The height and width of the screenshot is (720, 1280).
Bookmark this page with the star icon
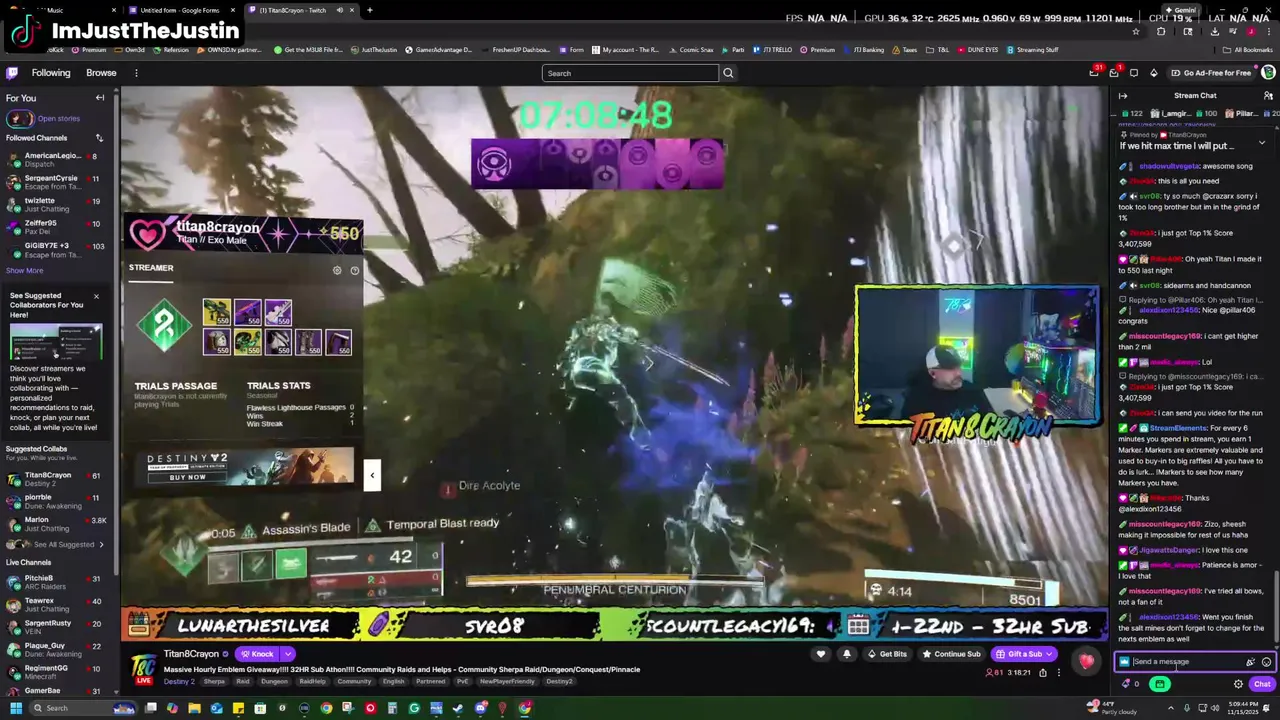(1135, 31)
